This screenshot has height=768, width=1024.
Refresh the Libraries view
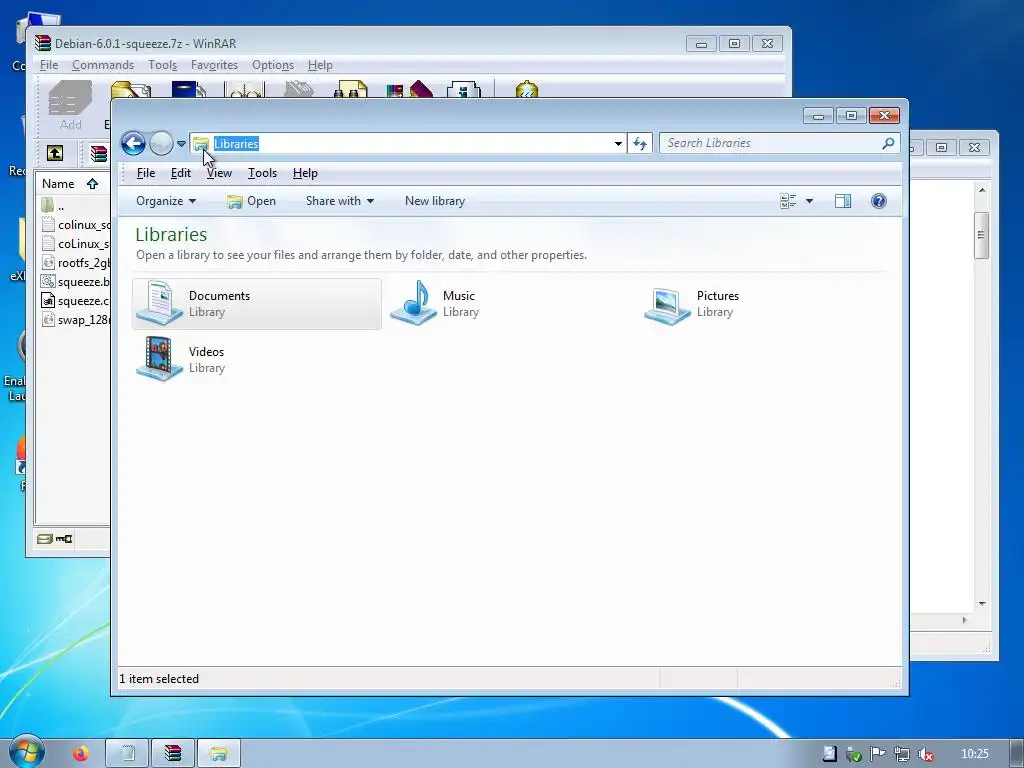click(640, 143)
